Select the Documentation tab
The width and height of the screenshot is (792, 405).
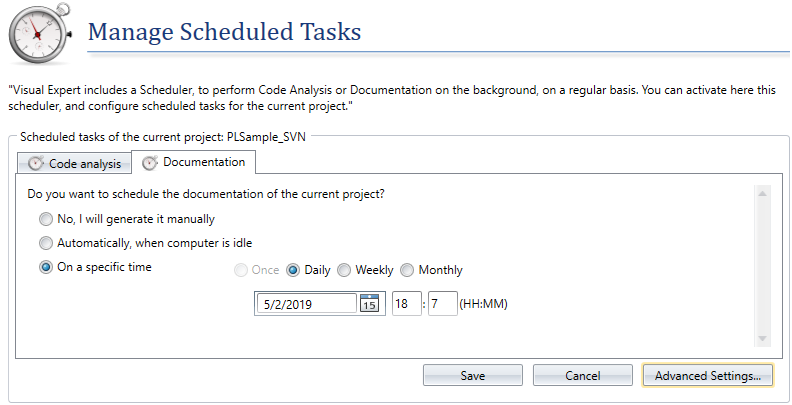tap(194, 161)
